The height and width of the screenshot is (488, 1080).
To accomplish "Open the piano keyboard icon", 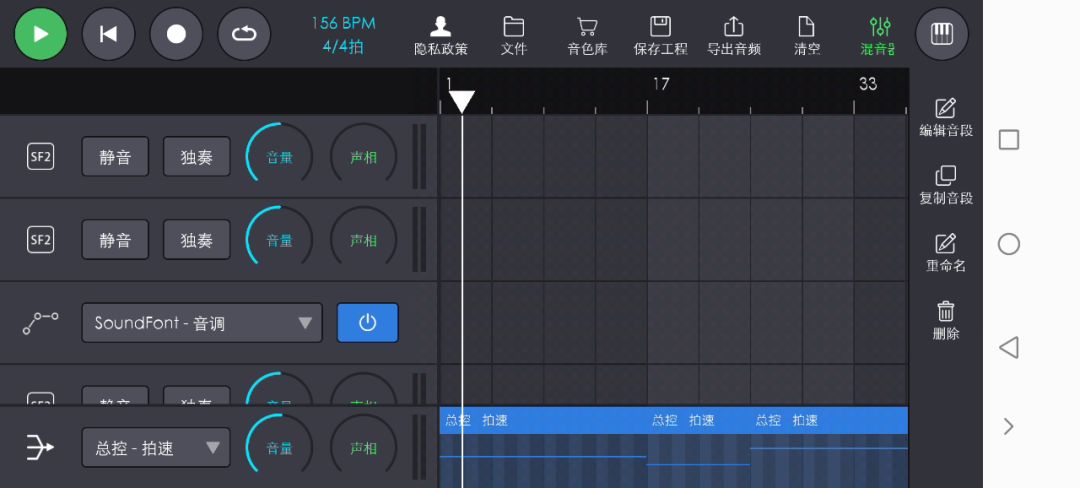I will click(x=941, y=34).
